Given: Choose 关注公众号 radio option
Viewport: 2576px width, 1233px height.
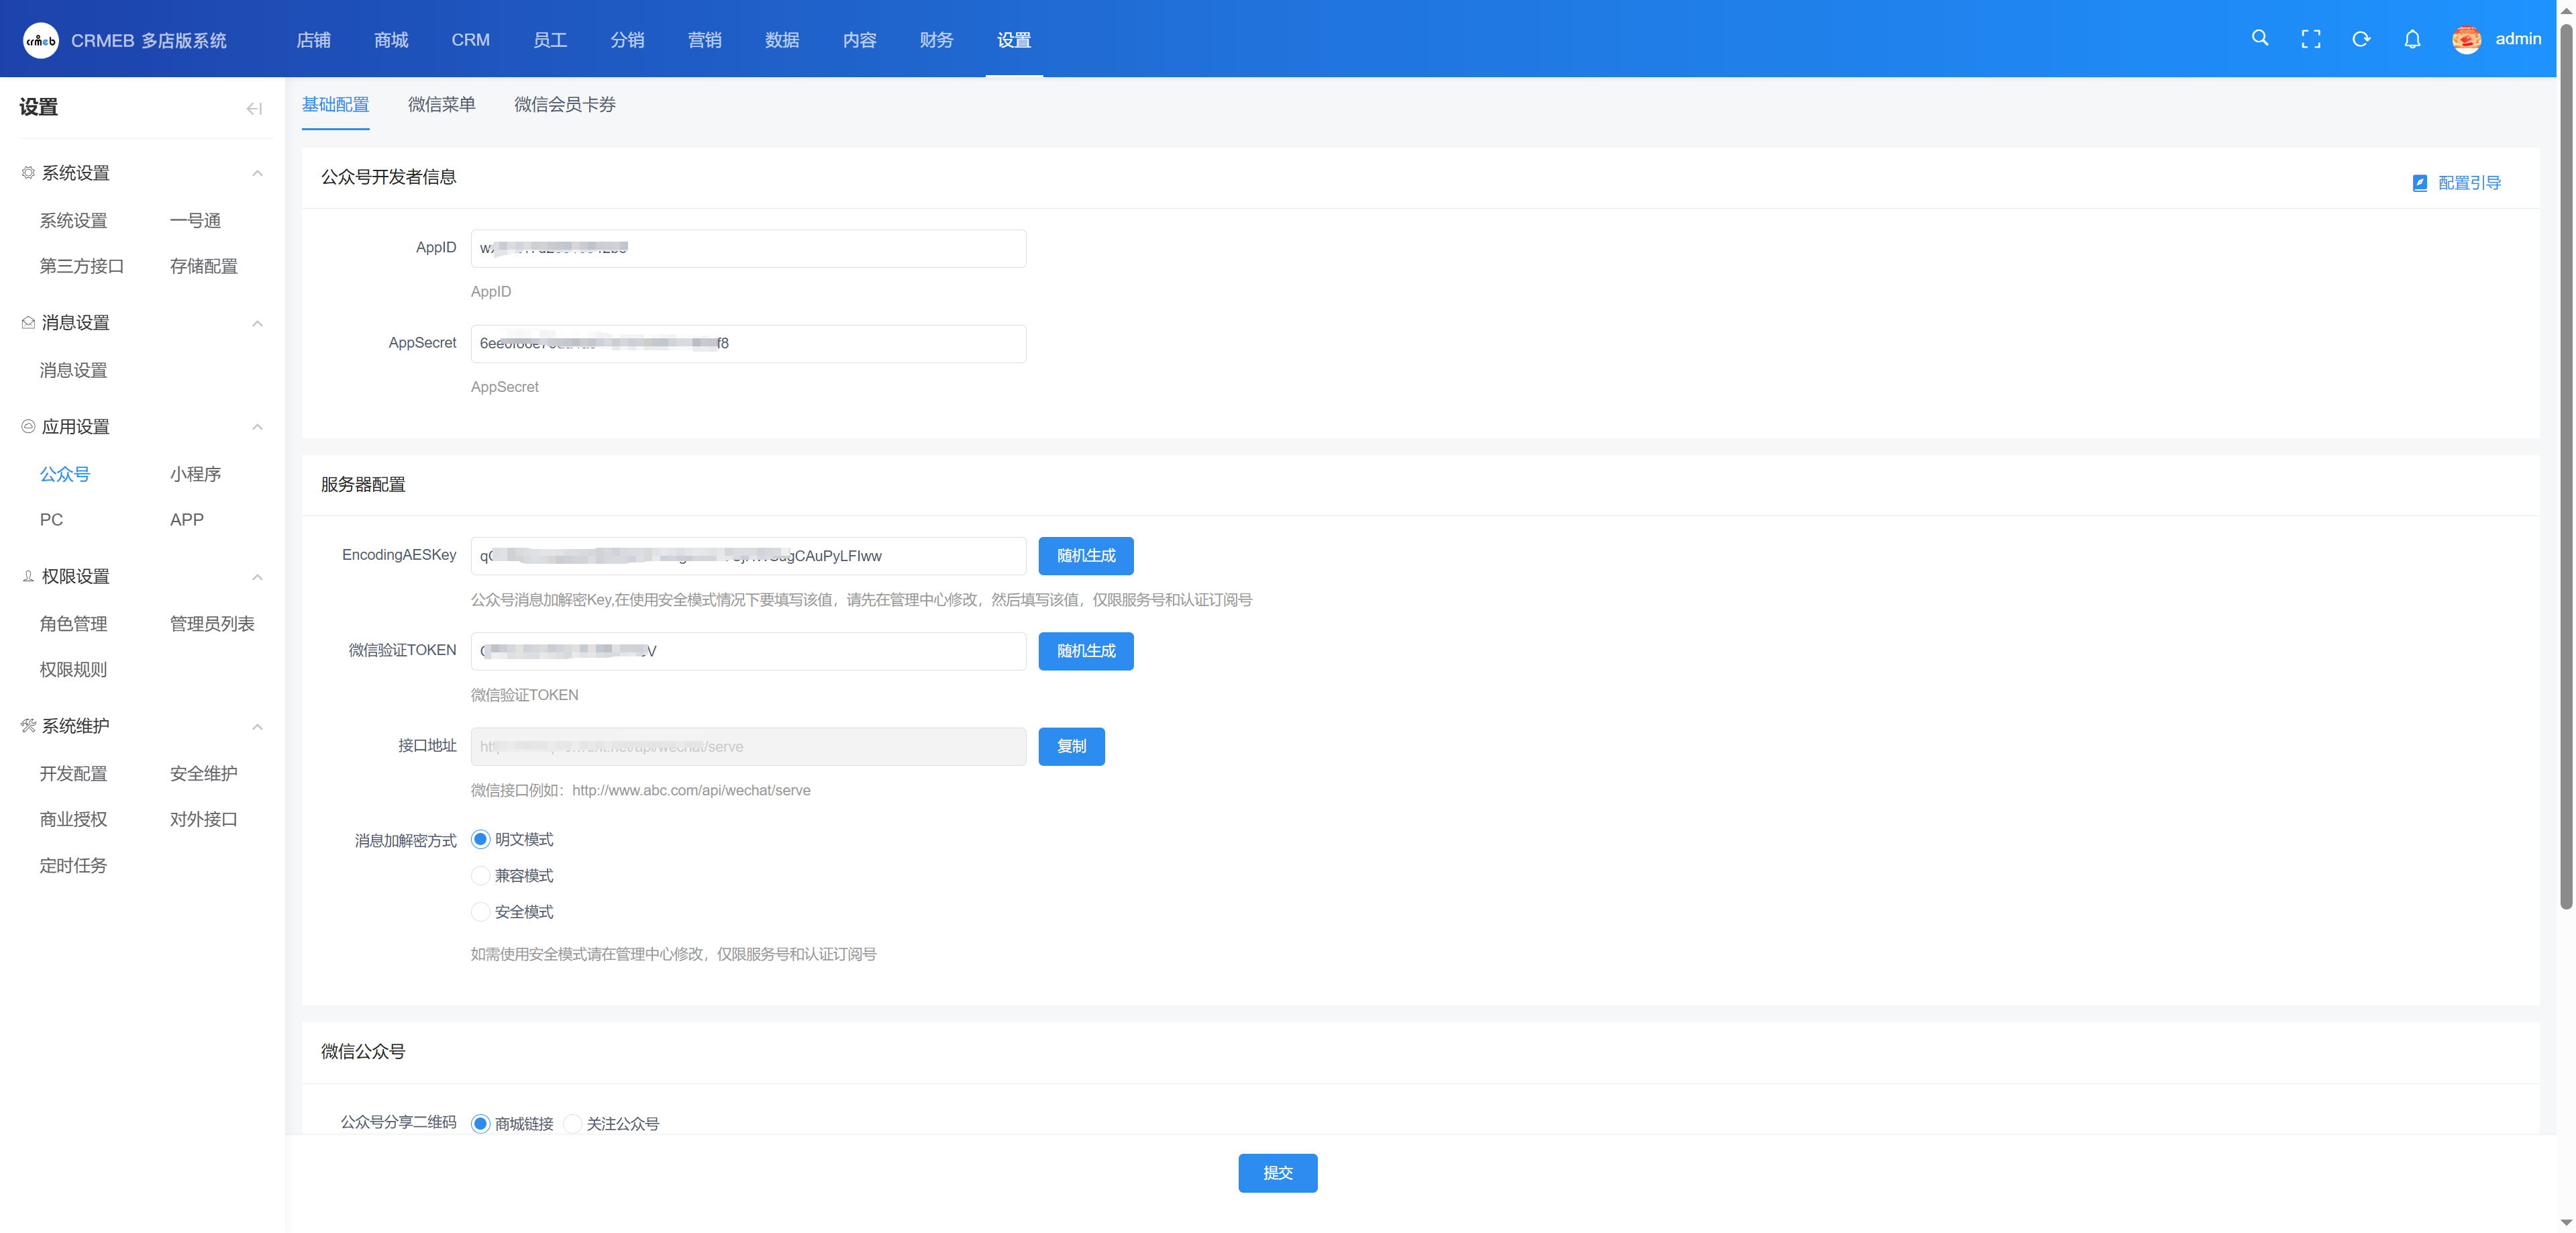Looking at the screenshot, I should pyautogui.click(x=573, y=1123).
